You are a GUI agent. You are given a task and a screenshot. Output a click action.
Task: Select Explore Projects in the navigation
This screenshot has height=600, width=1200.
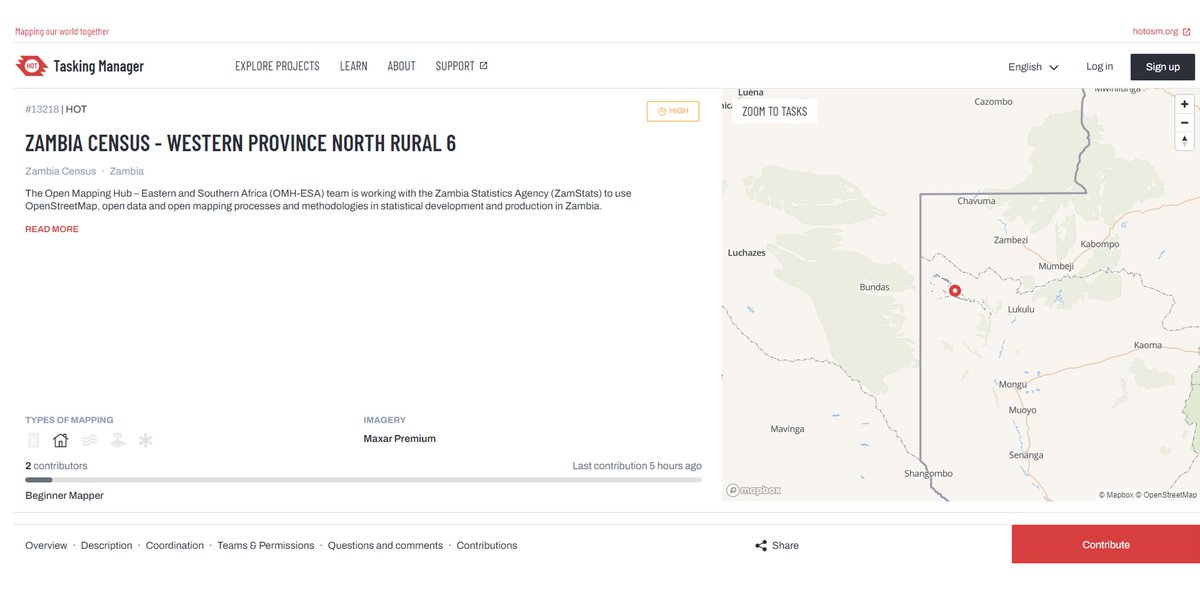276,66
